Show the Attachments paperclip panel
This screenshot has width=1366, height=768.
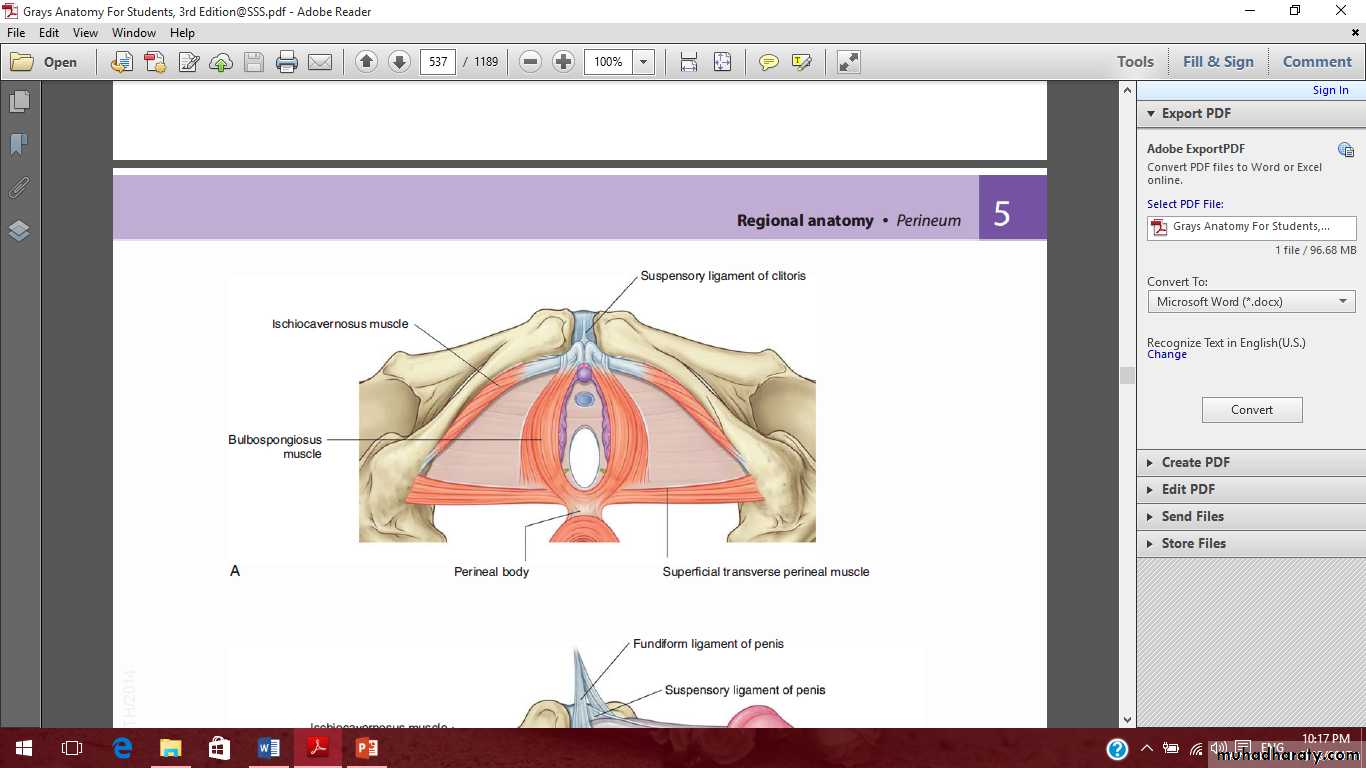coord(19,188)
